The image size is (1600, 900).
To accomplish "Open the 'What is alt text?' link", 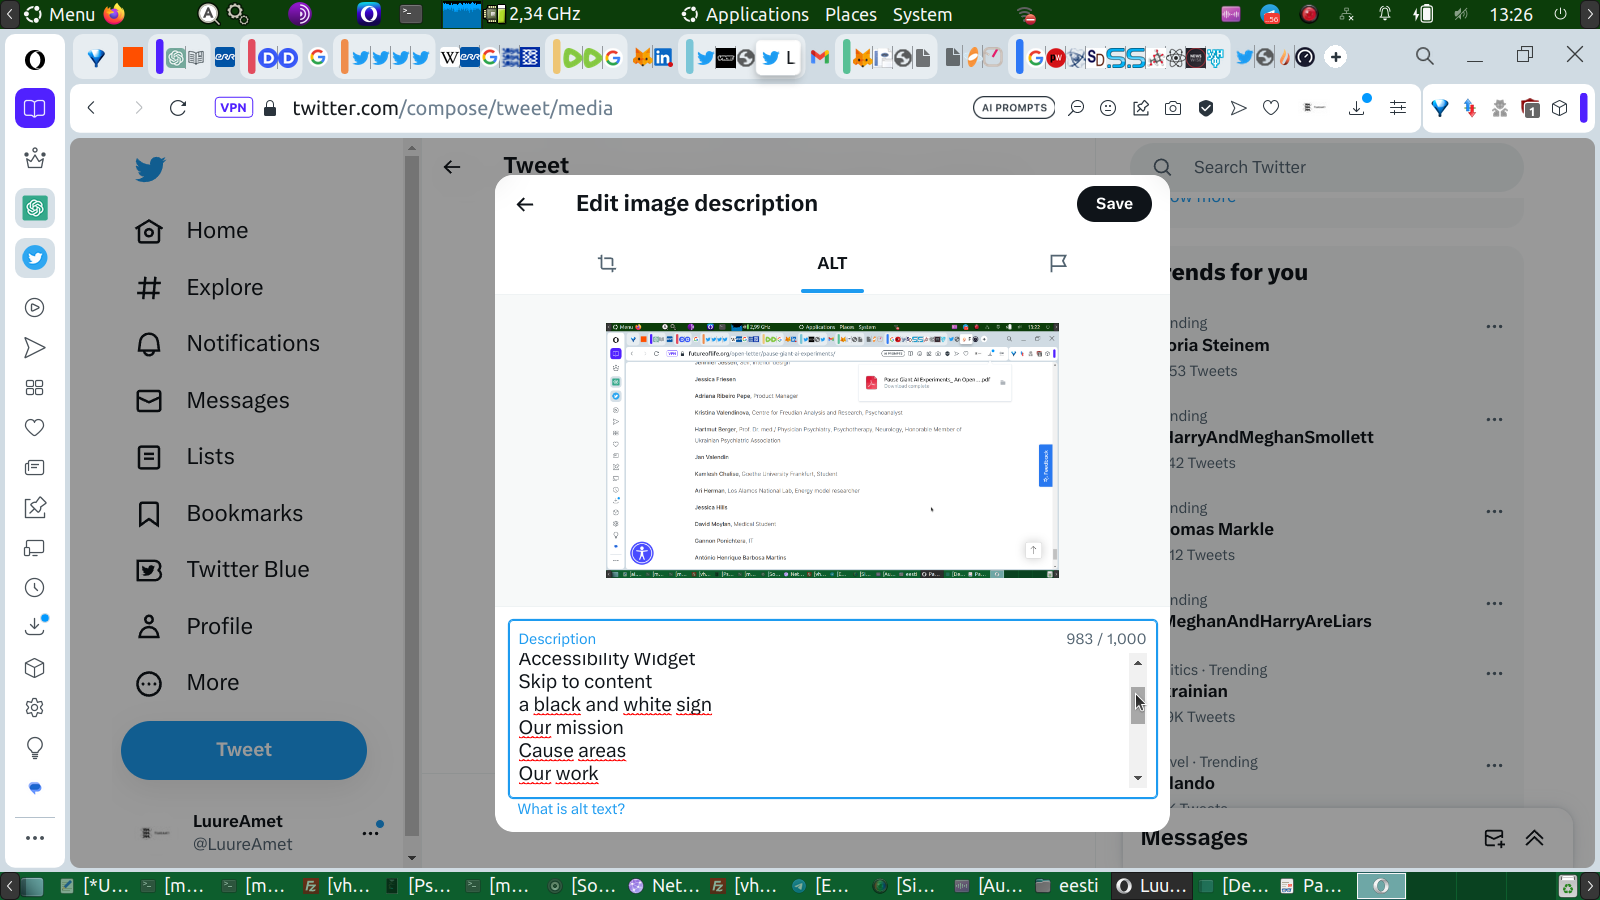I will pos(571,809).
